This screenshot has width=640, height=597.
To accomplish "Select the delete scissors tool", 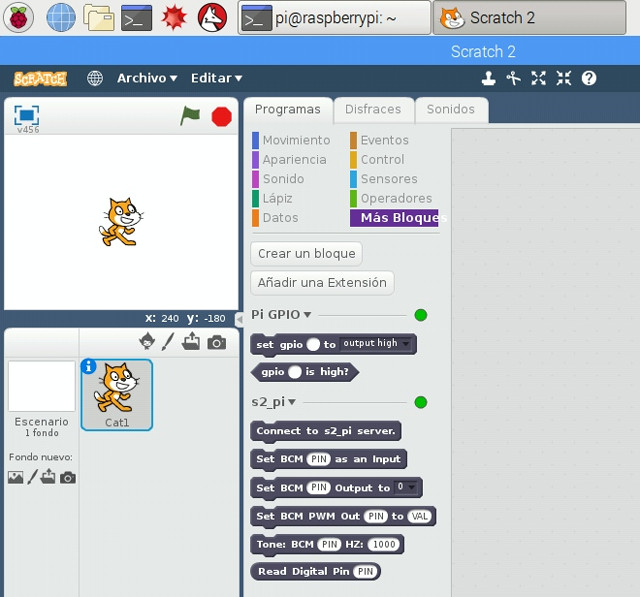I will point(513,78).
